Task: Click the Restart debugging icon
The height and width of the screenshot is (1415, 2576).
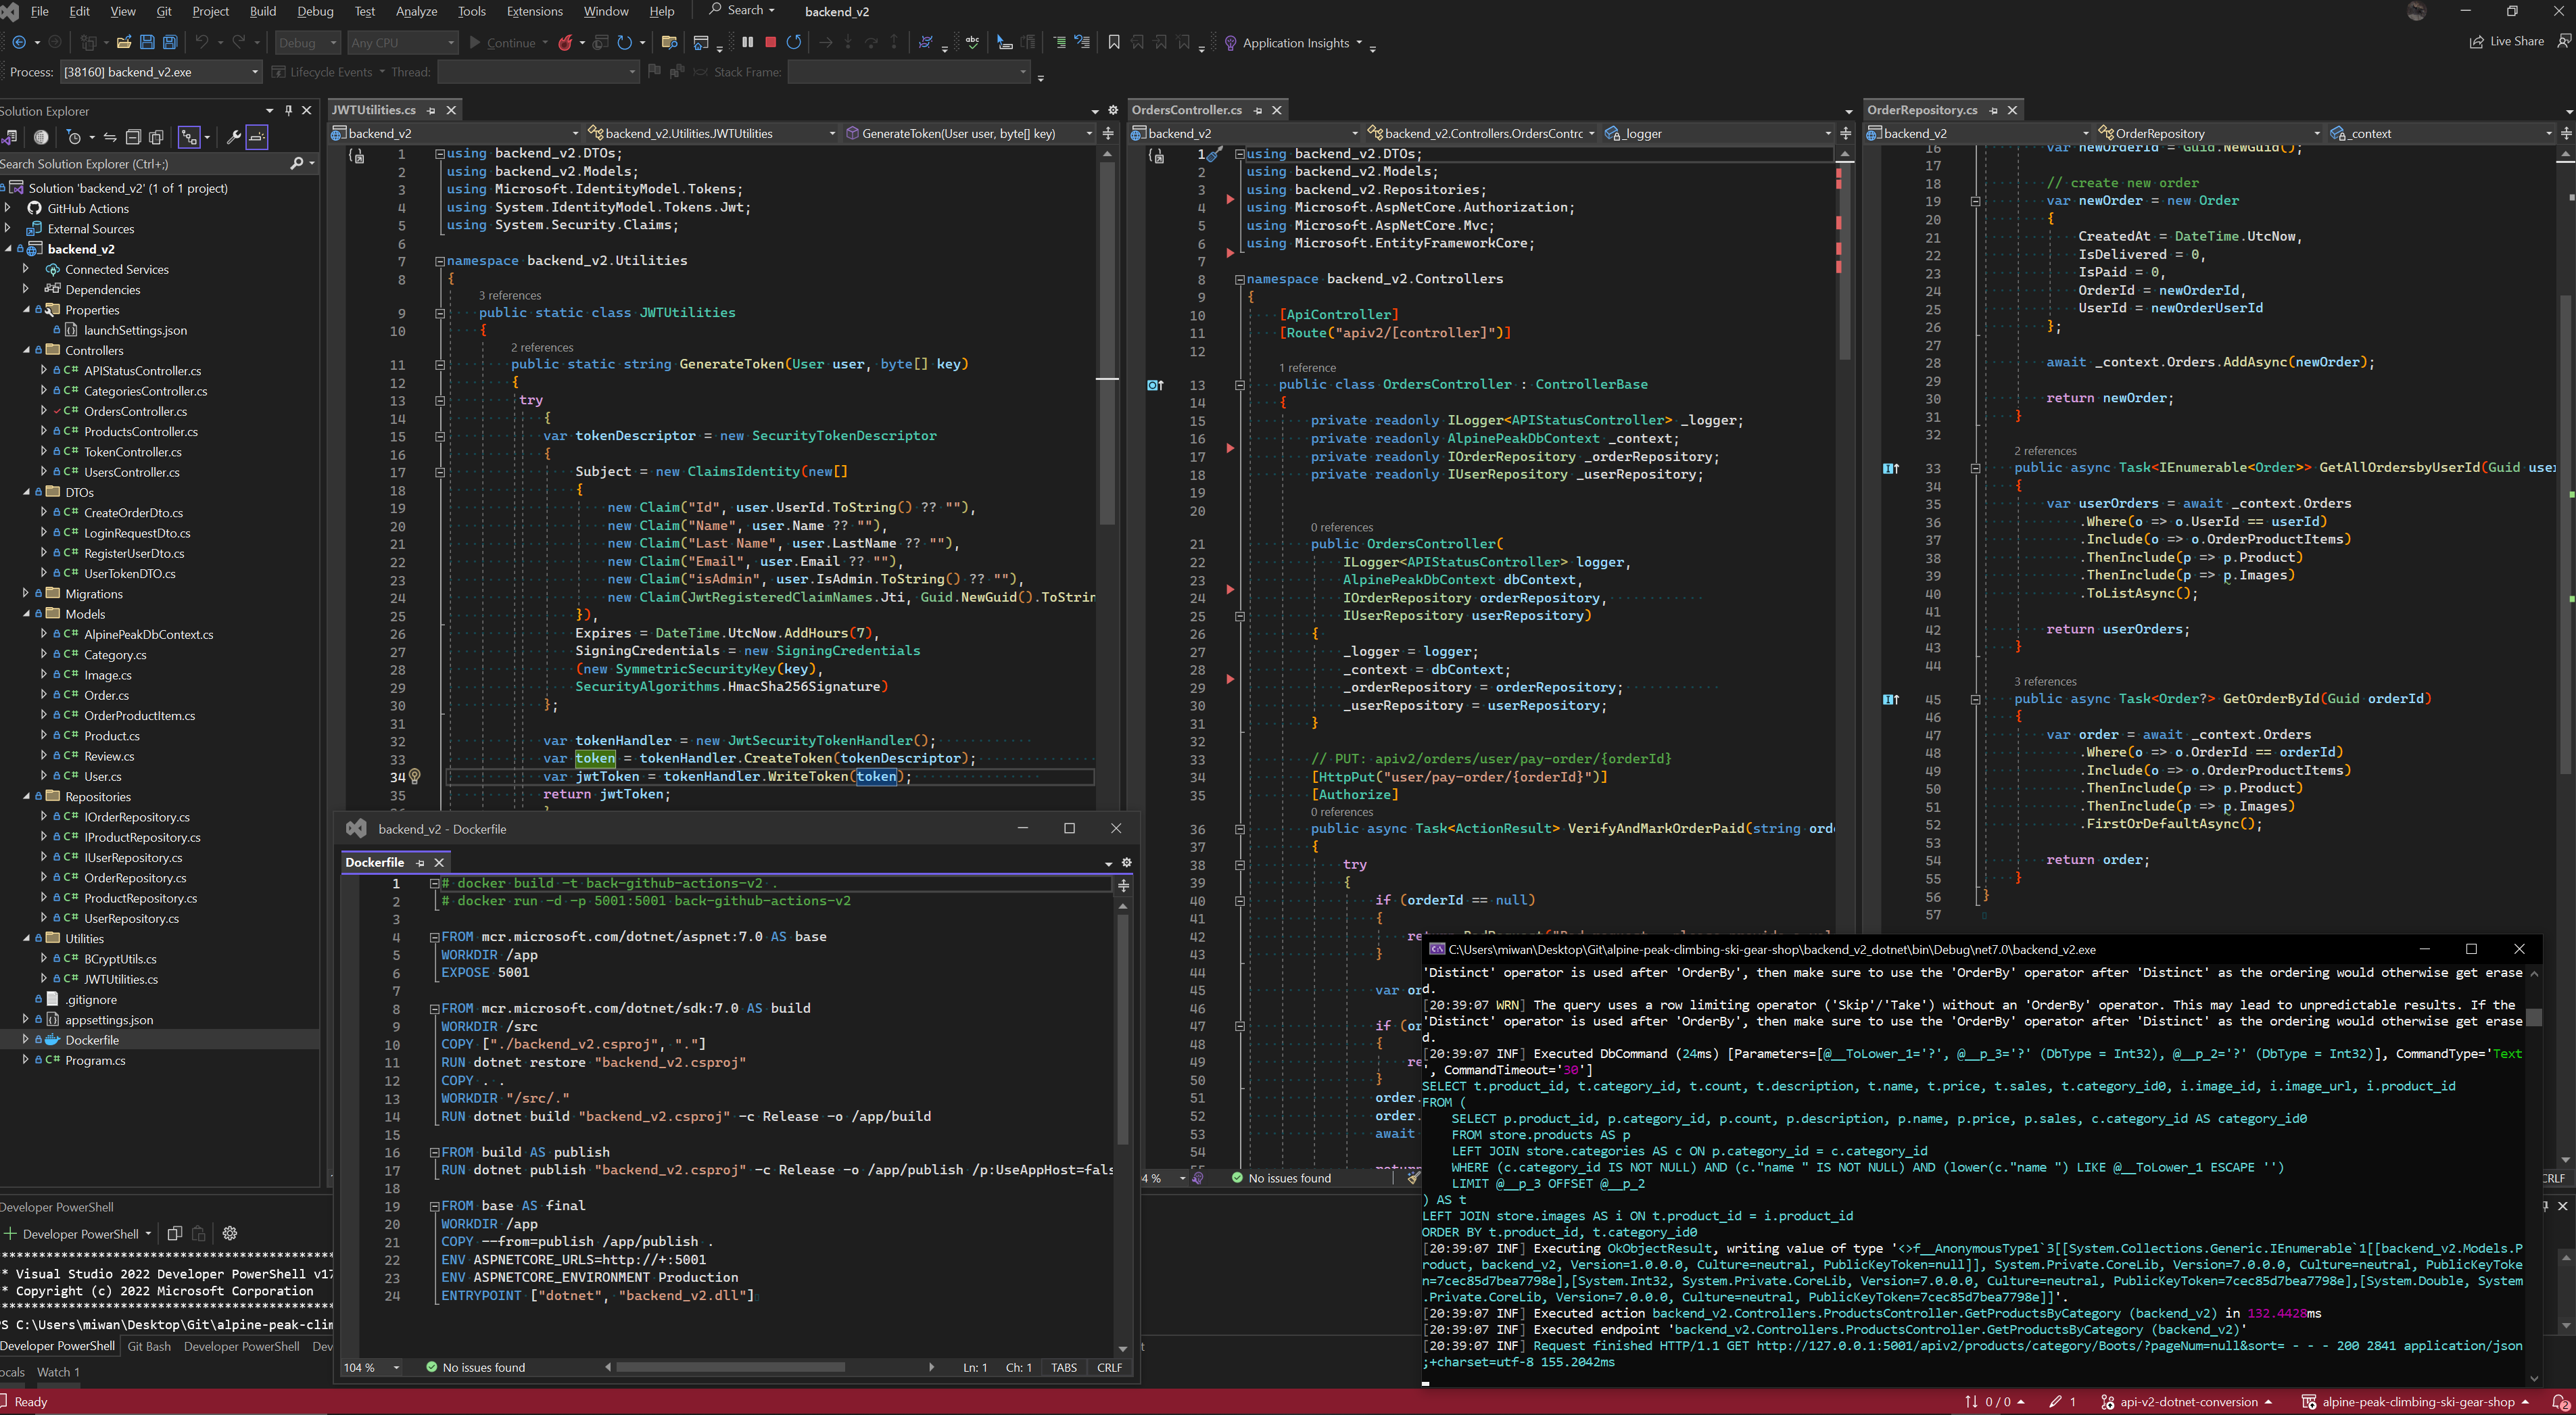Action: coord(794,42)
